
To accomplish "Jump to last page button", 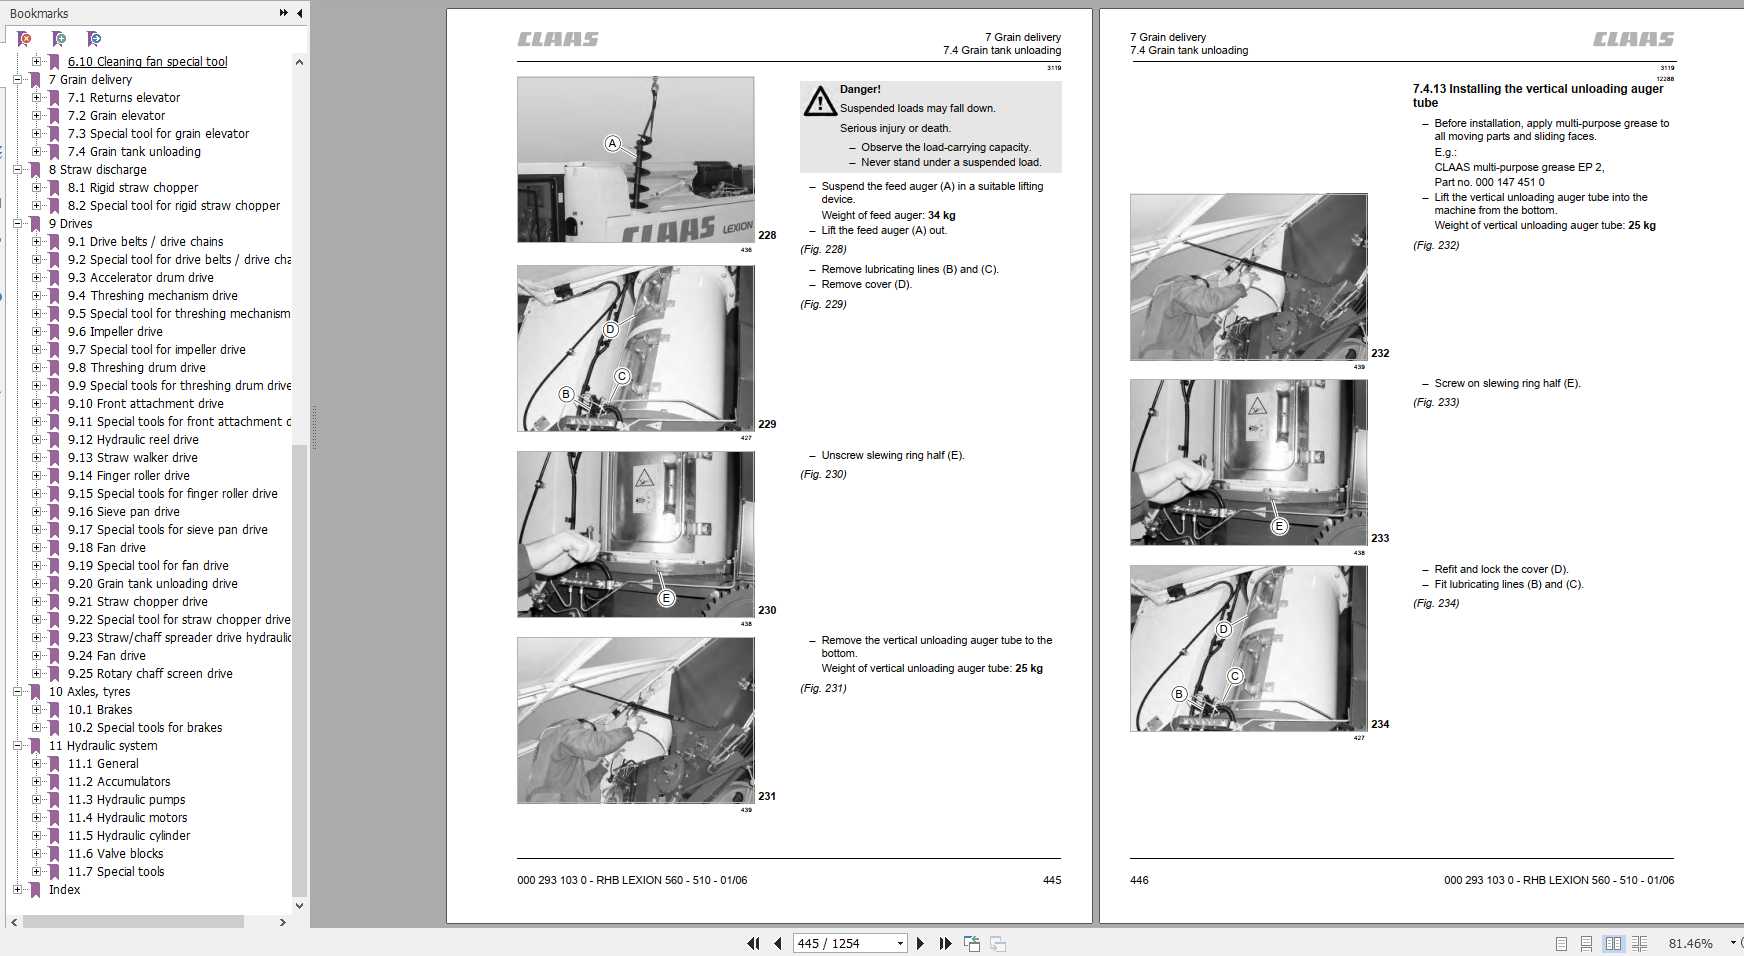I will point(945,943).
